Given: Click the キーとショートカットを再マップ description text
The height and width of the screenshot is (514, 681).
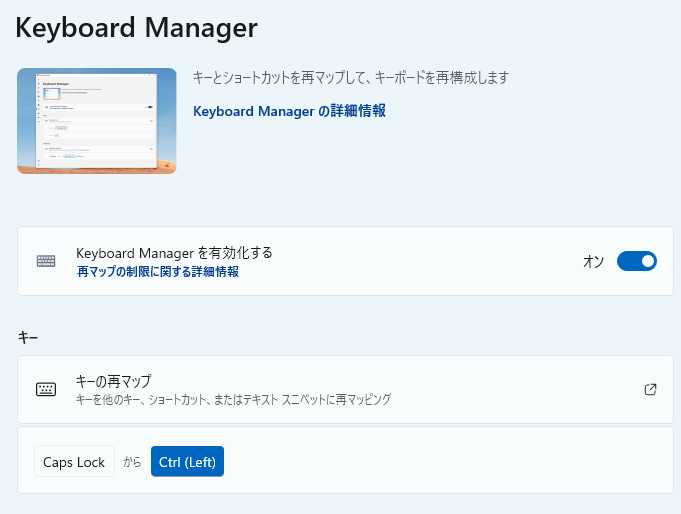Looking at the screenshot, I should tap(350, 77).
